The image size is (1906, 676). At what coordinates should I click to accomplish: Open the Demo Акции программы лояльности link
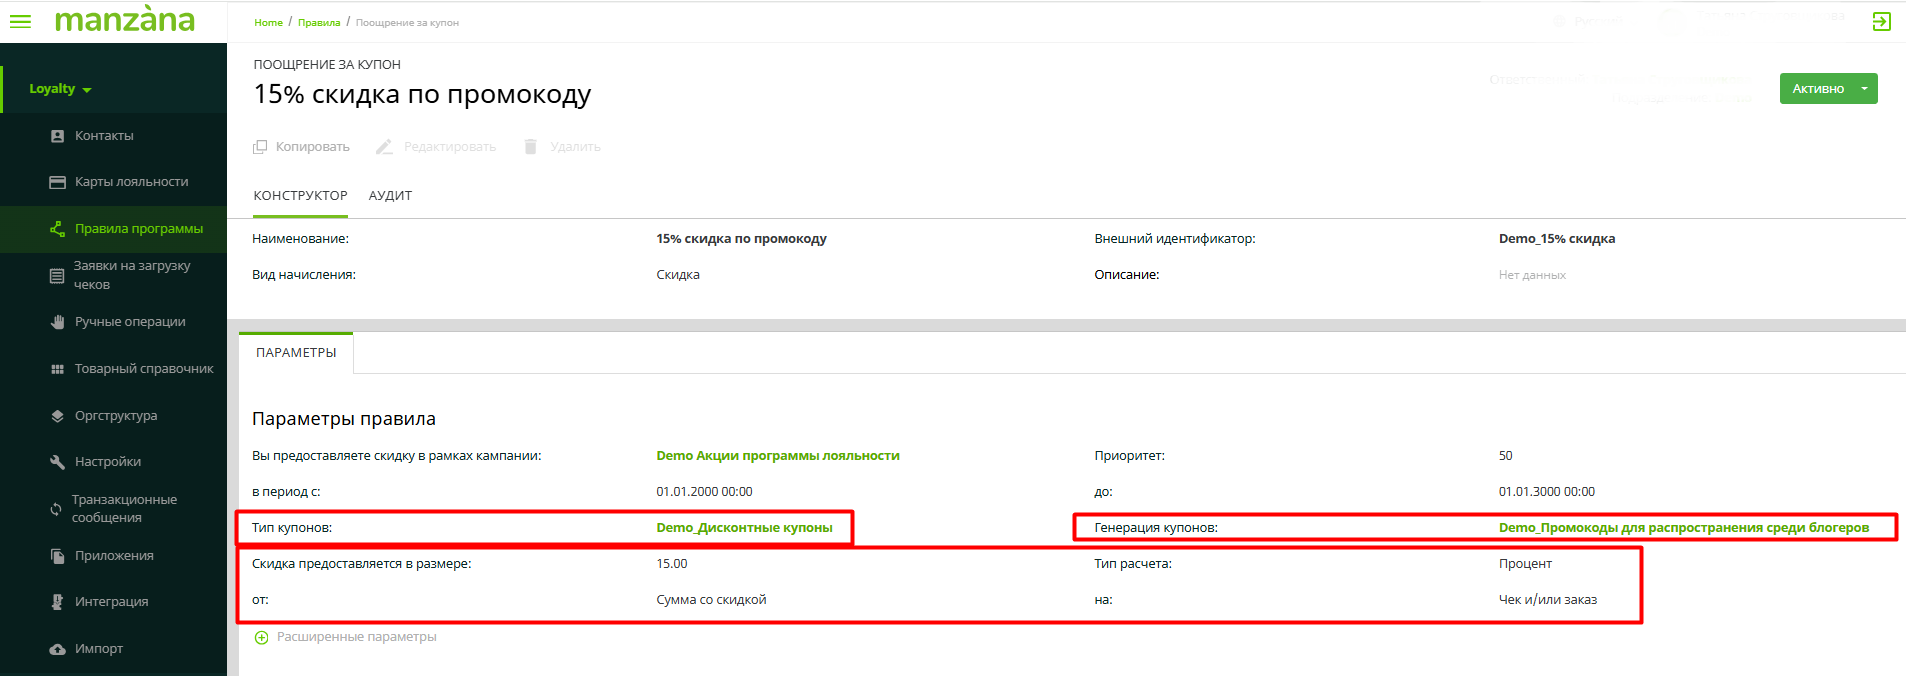click(777, 456)
